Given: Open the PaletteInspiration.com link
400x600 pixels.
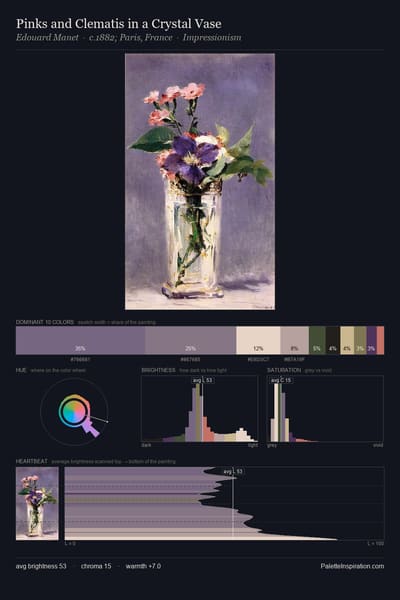Looking at the screenshot, I should coord(352,566).
